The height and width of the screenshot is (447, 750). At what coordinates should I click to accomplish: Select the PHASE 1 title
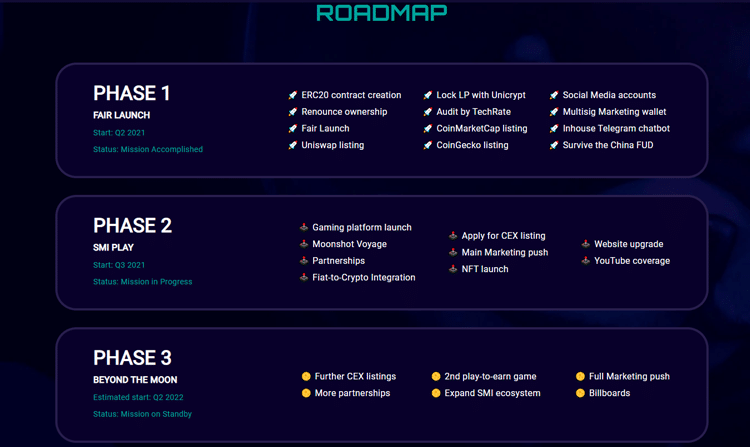coord(132,93)
